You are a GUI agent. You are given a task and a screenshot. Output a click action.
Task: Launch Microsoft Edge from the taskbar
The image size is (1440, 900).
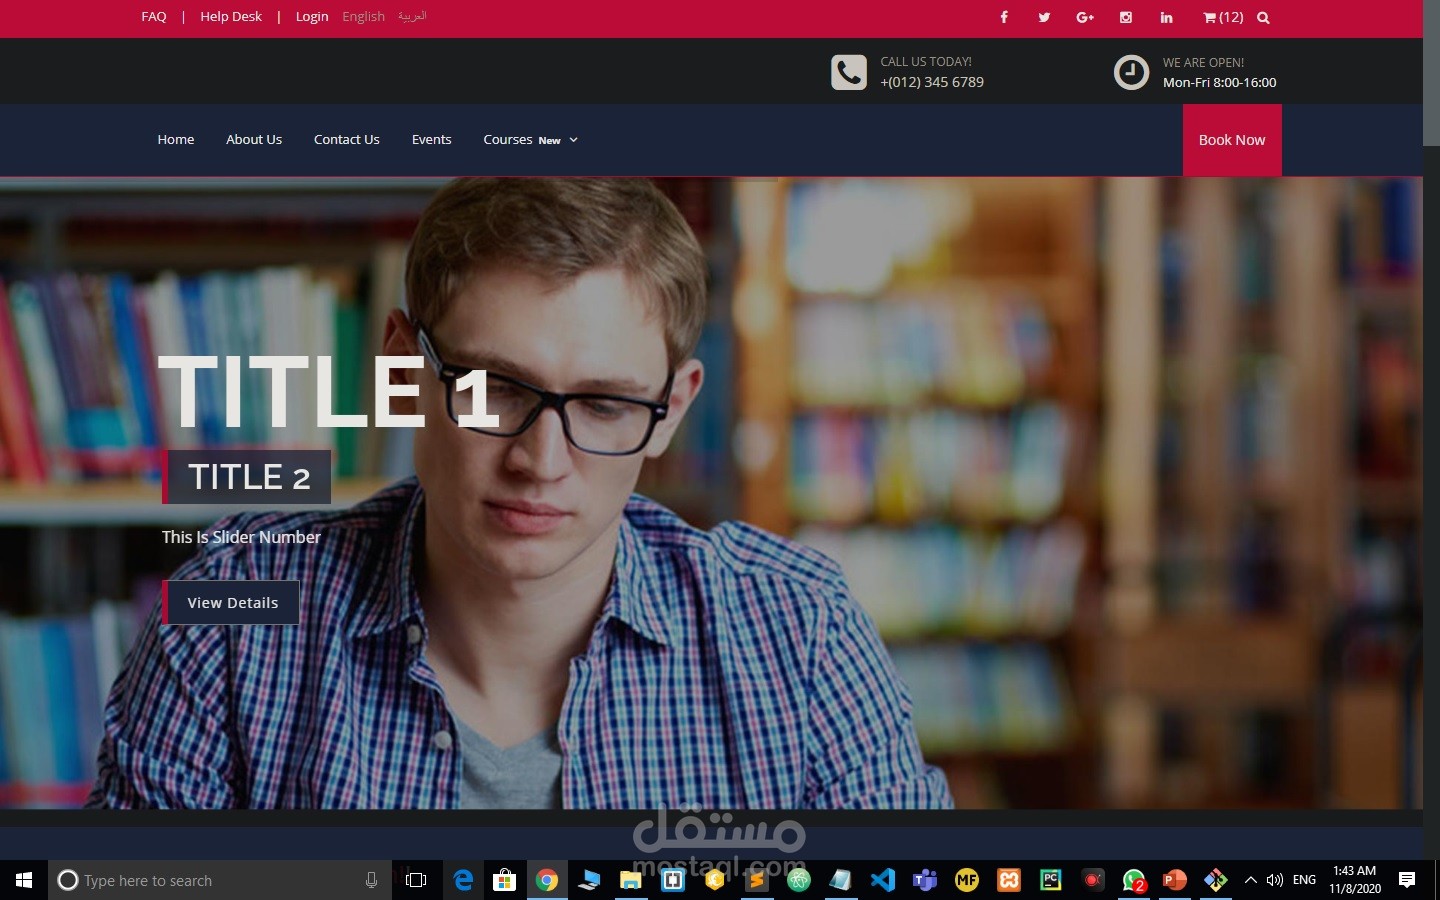point(463,880)
